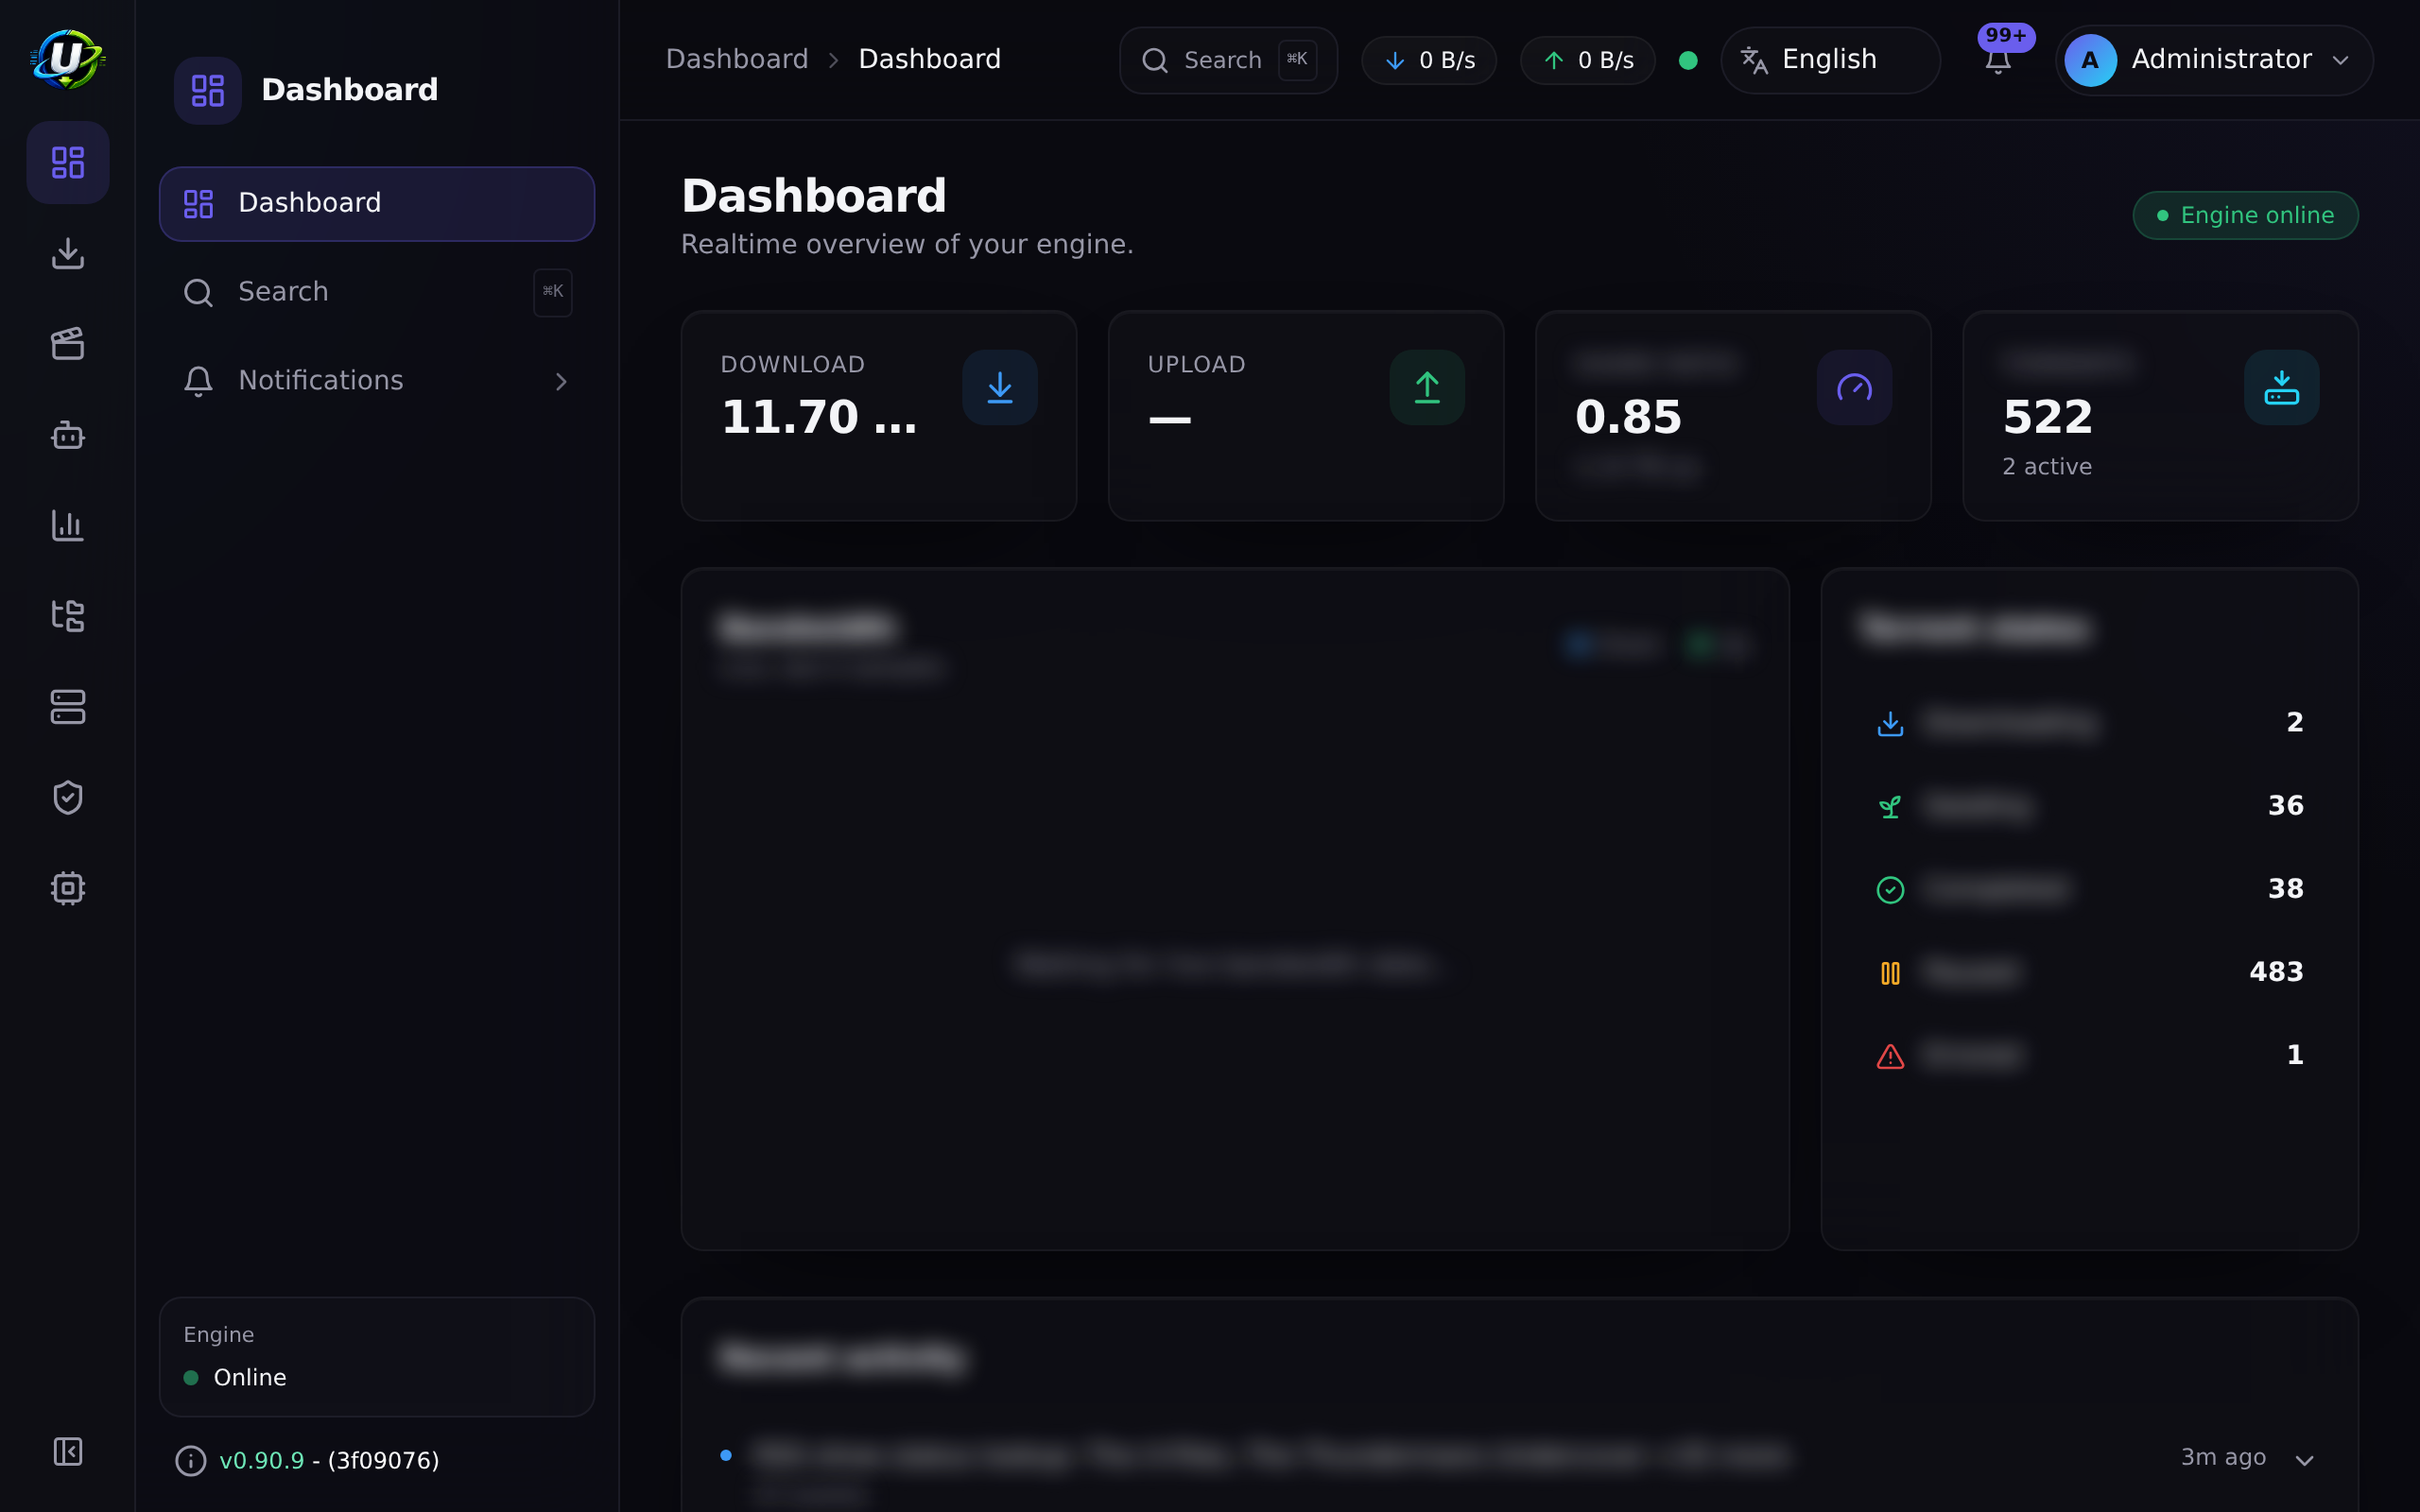Click the router download icon on the 522 card
Viewport: 2420px width, 1512px height.
(2281, 387)
